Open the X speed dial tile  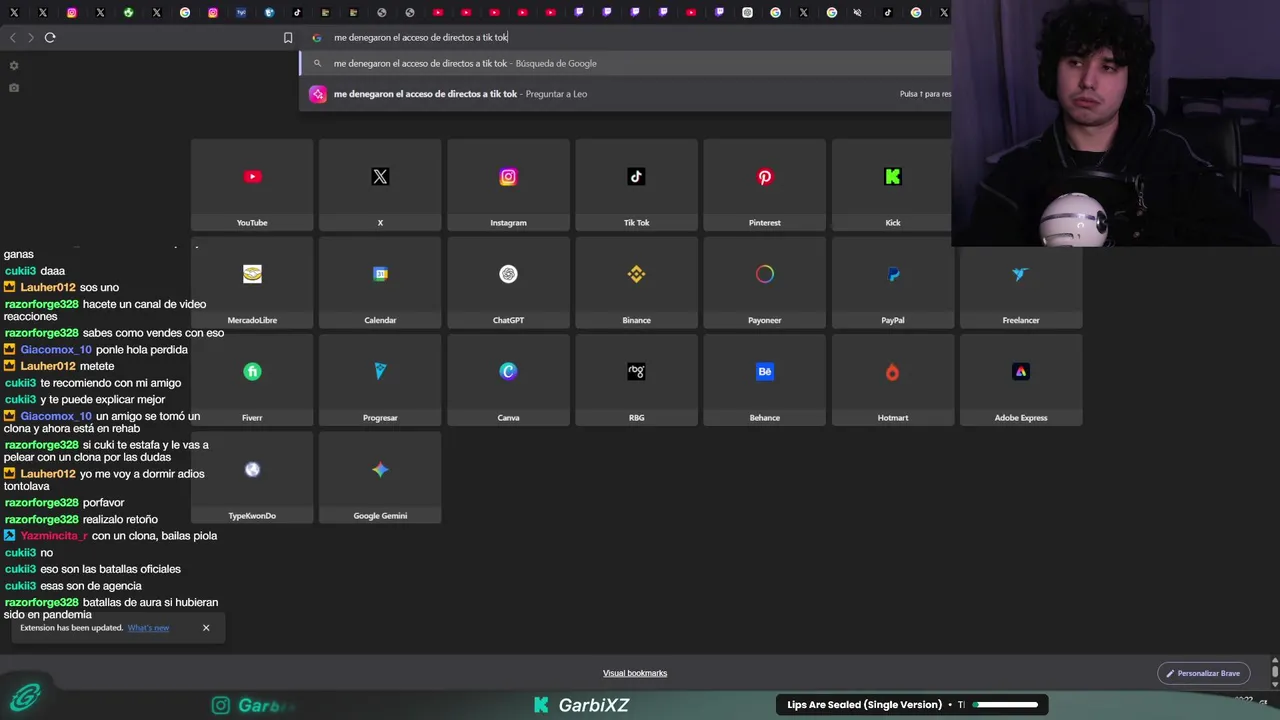380,185
